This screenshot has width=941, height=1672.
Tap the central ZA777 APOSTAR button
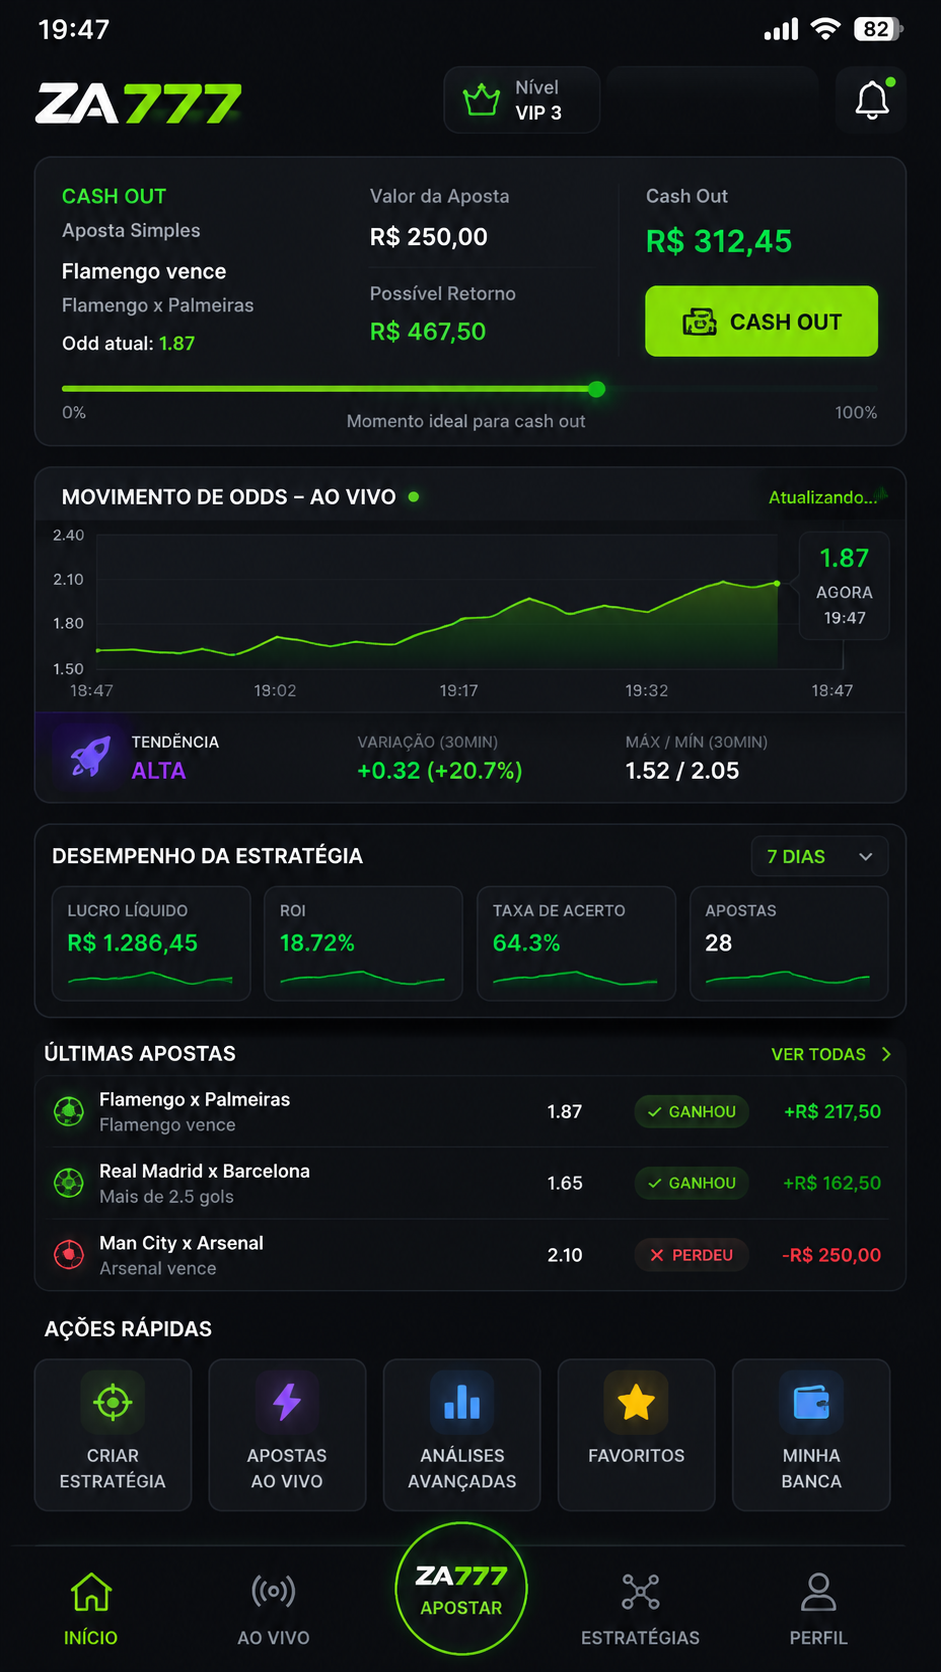[x=461, y=1589]
